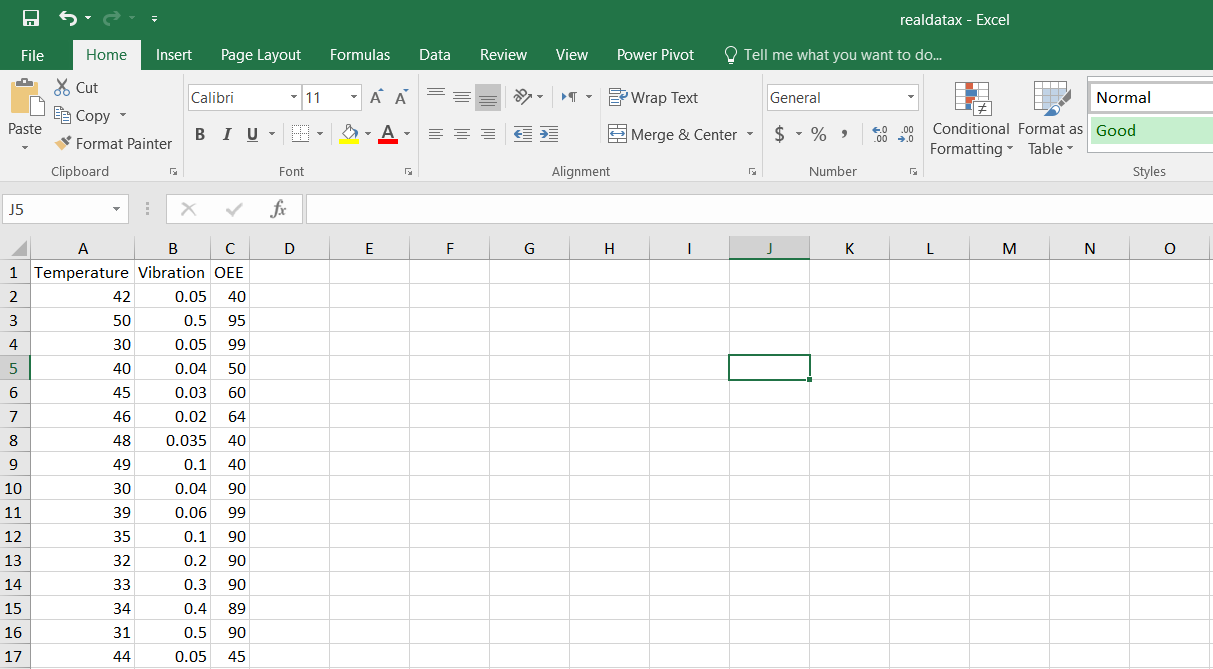Expand the General number format dropdown
This screenshot has height=669, width=1213.
click(x=910, y=98)
